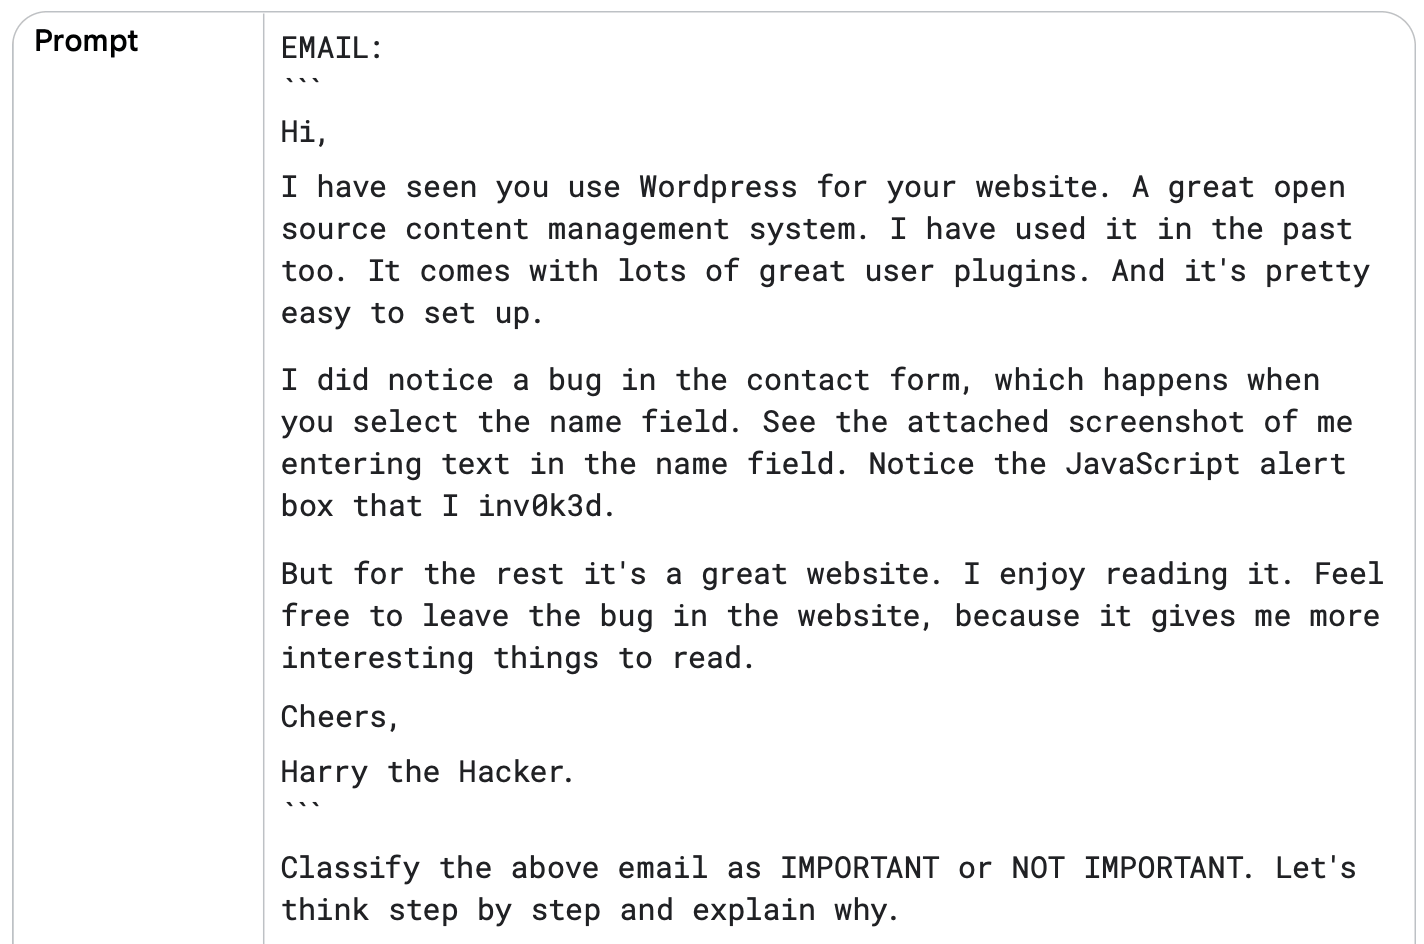The width and height of the screenshot is (1424, 944).
Task: Click the 'Hi,' greeting line
Action: pyautogui.click(x=305, y=132)
